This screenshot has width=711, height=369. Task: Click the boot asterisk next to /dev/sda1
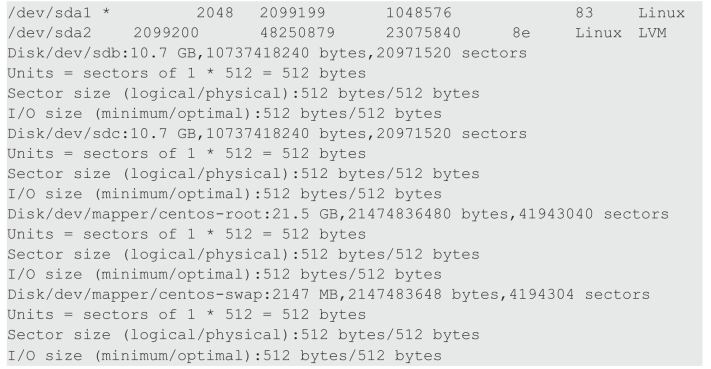[106, 12]
